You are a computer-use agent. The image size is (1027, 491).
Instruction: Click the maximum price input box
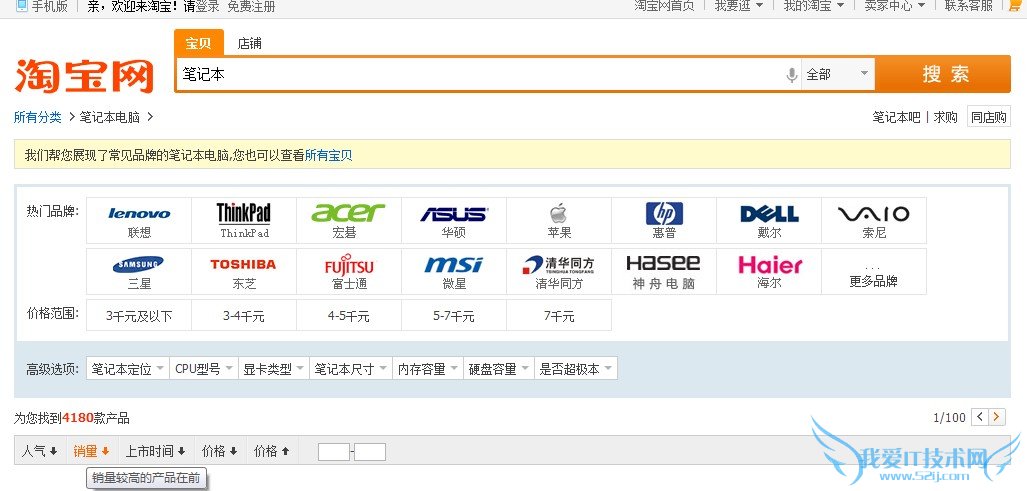[x=370, y=452]
